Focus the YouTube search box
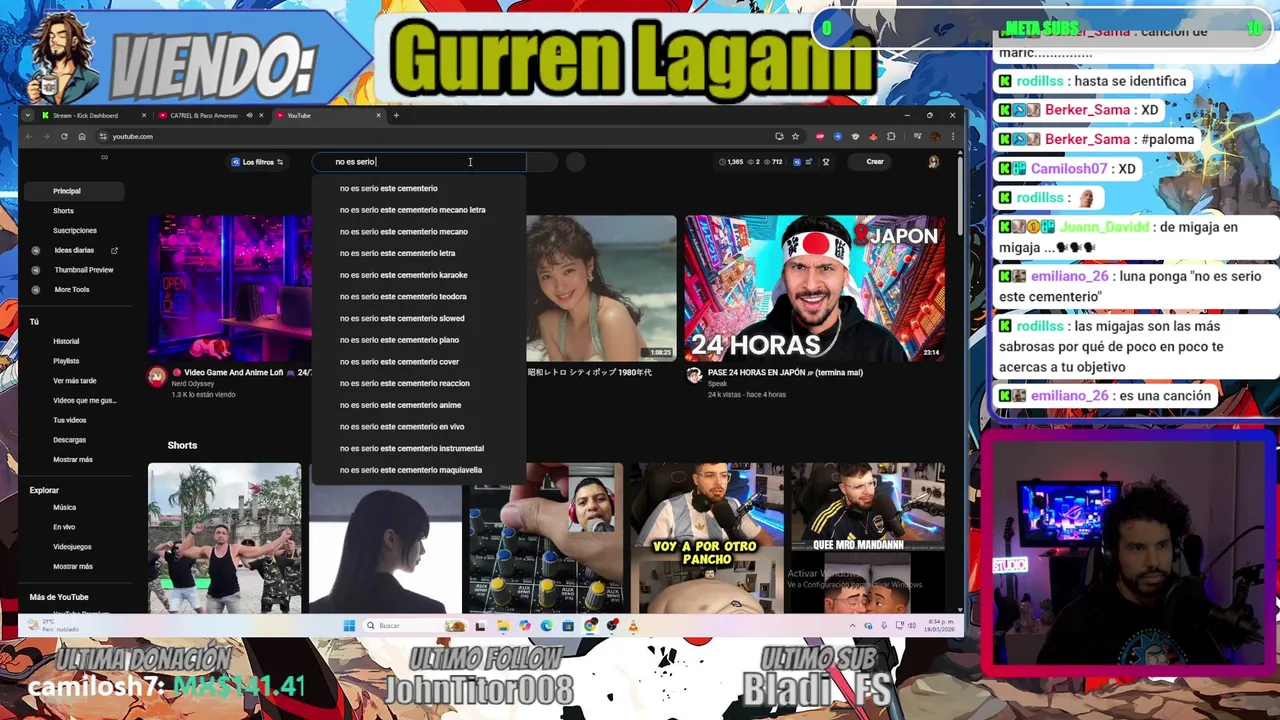This screenshot has width=1280, height=720. (x=420, y=162)
